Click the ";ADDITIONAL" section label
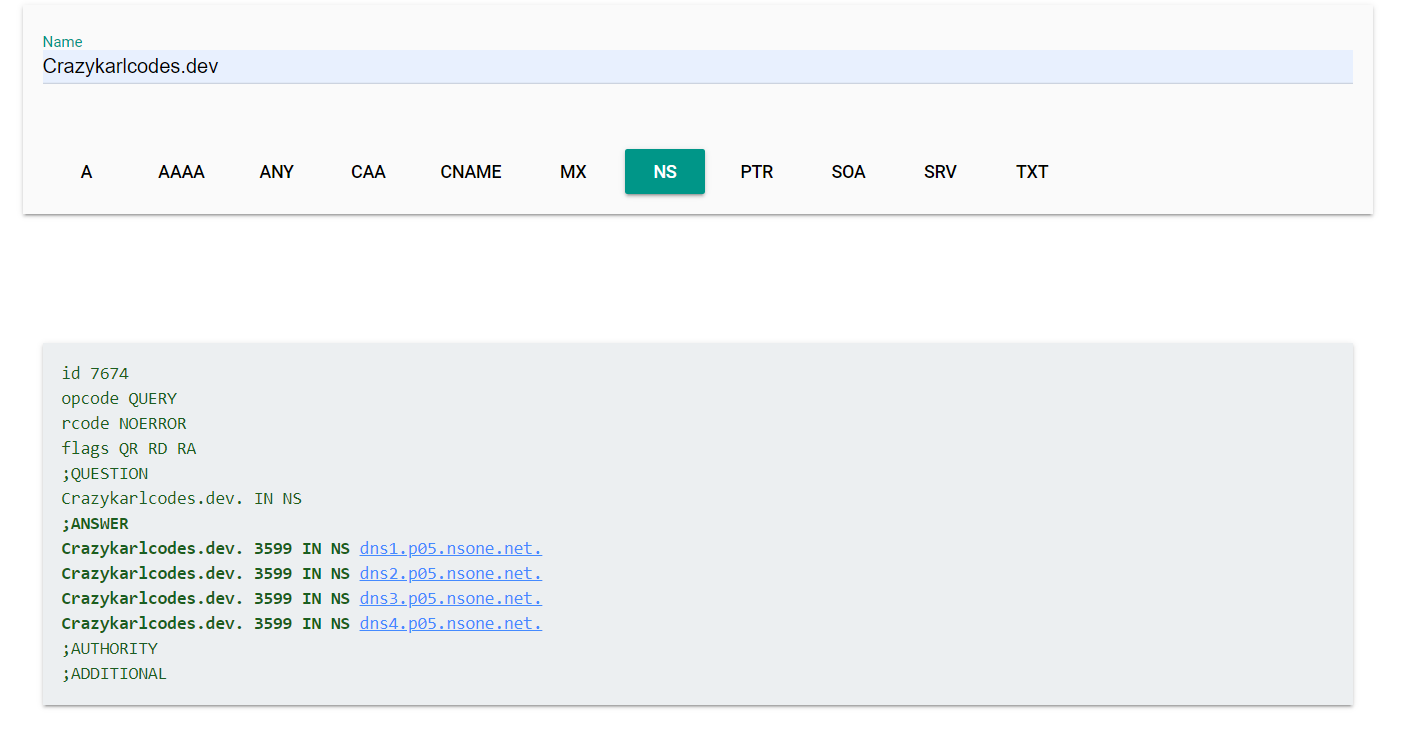The width and height of the screenshot is (1421, 747). (114, 674)
